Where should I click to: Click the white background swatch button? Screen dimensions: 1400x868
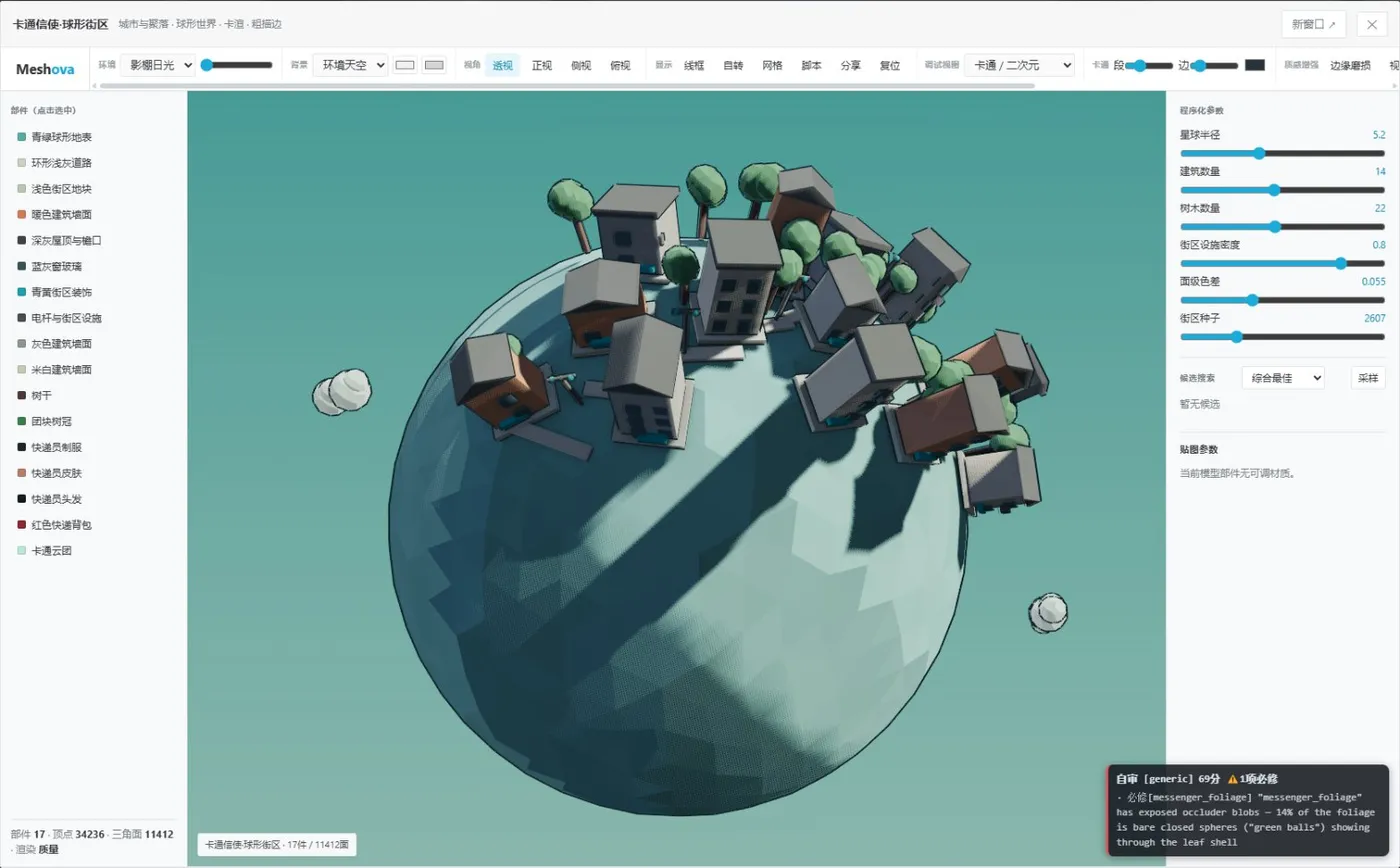click(405, 65)
